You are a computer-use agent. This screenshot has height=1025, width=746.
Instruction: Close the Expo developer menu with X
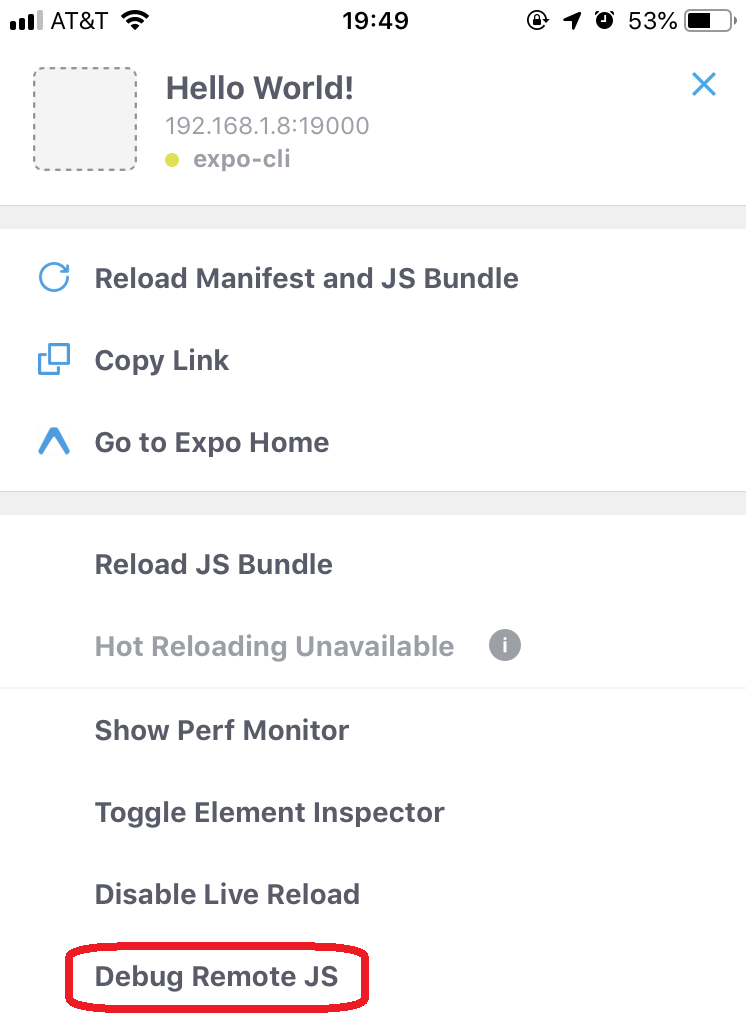tap(704, 84)
